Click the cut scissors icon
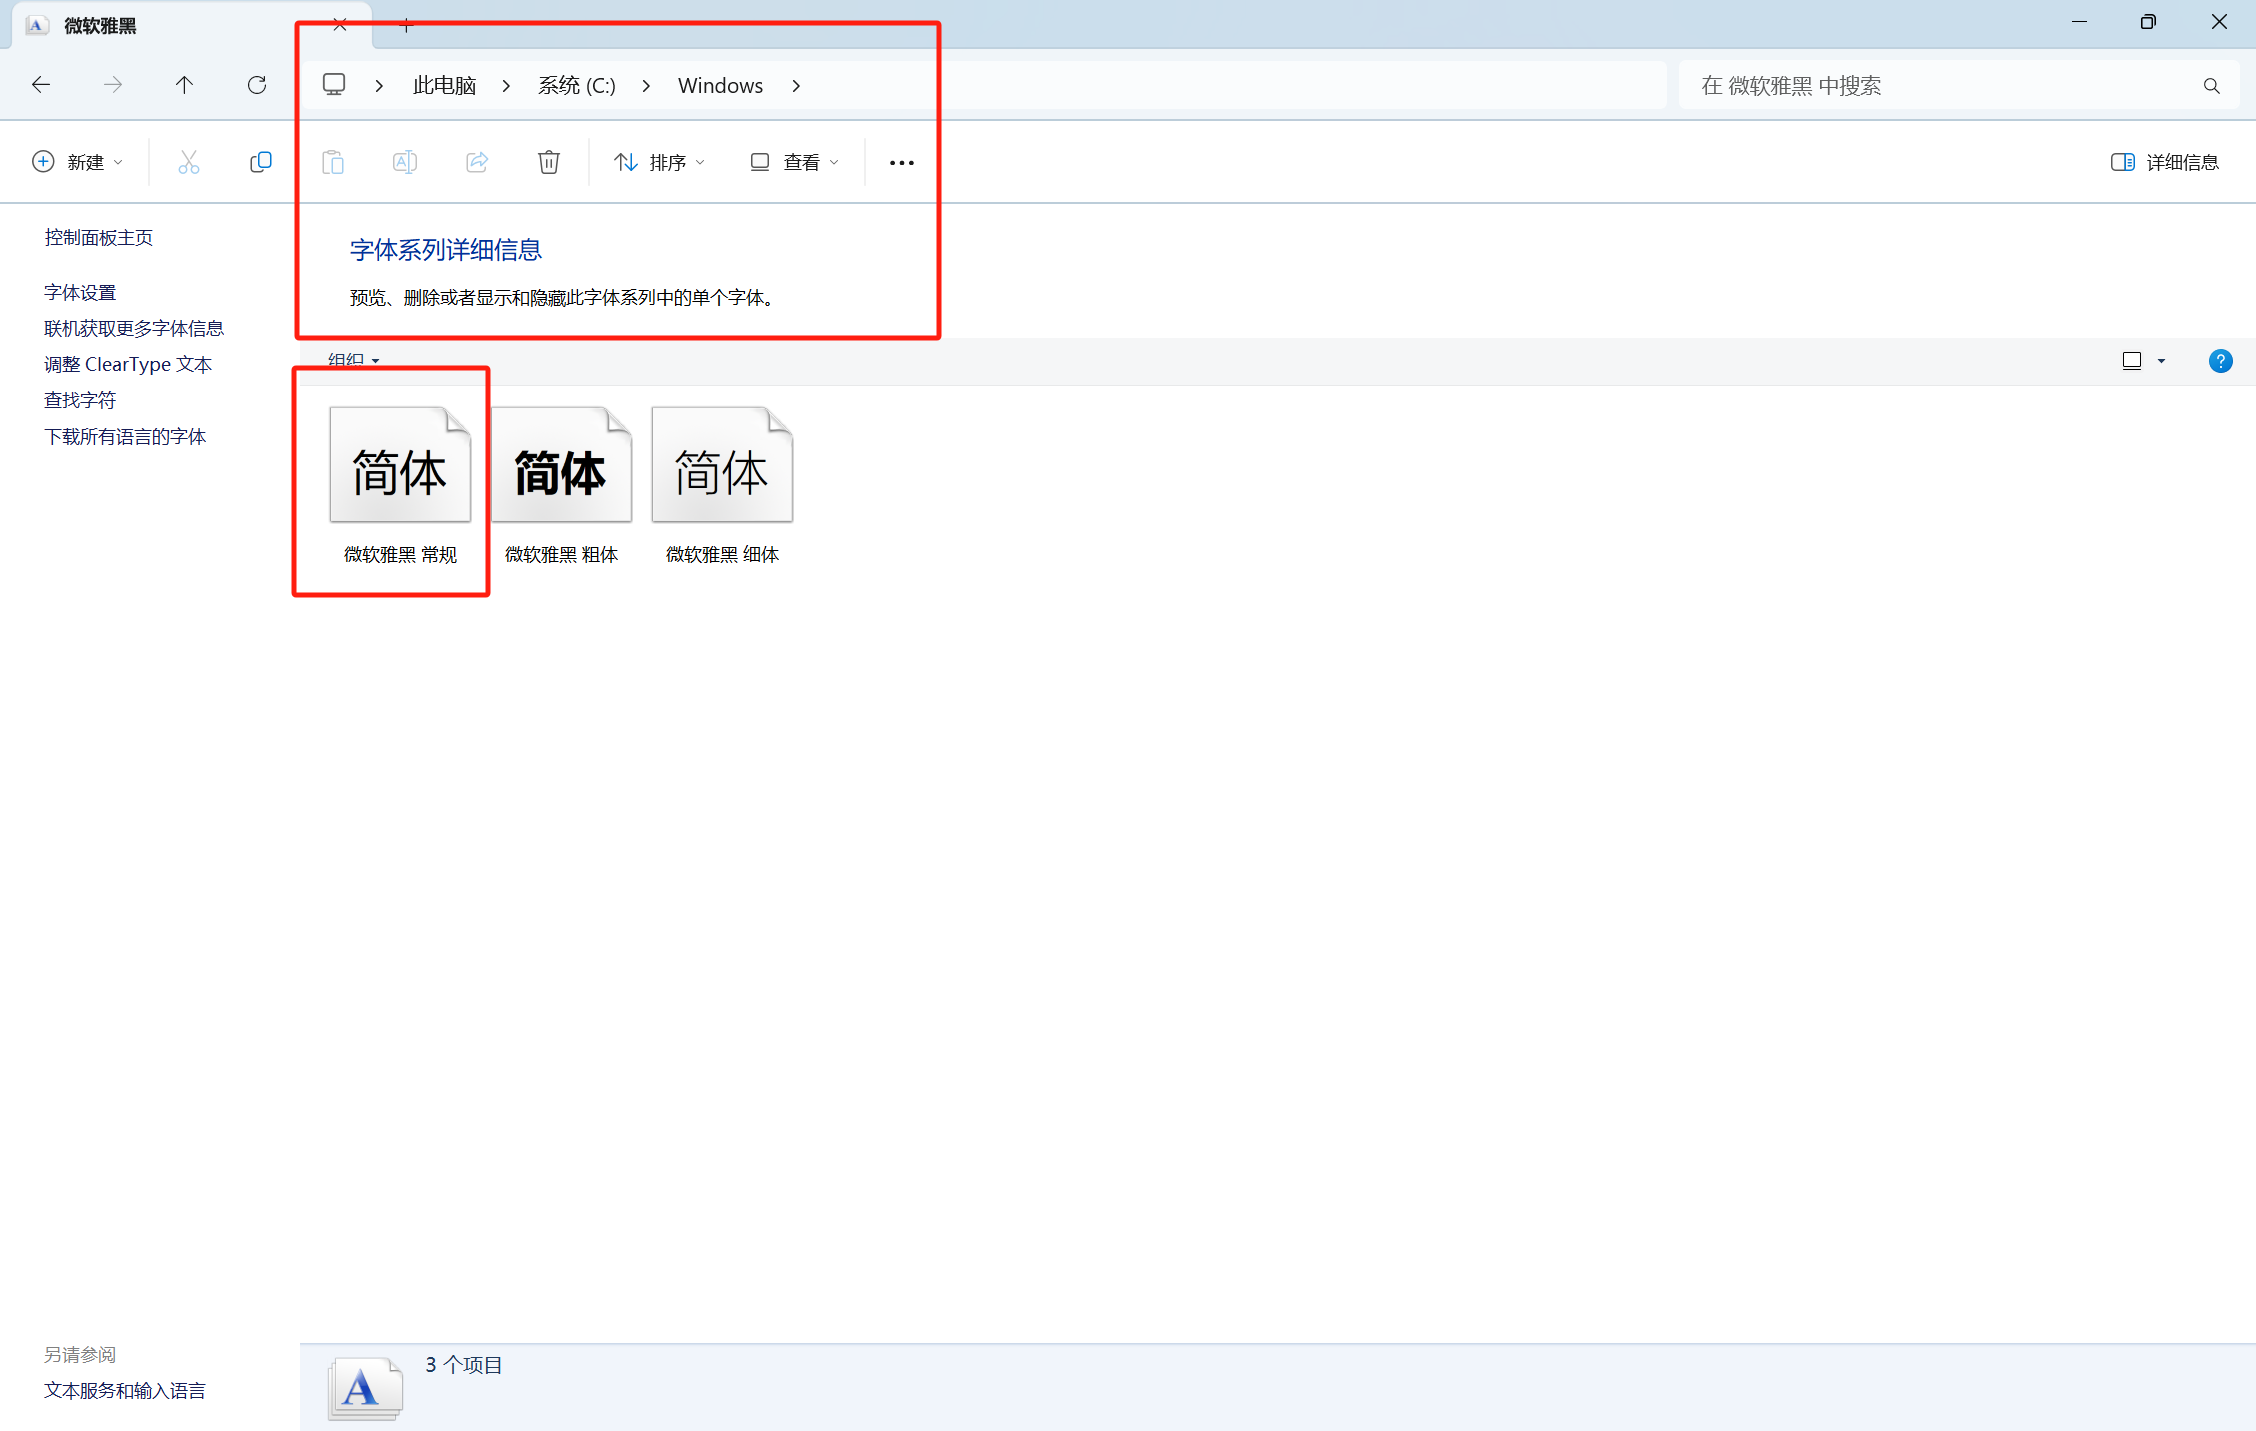This screenshot has width=2256, height=1431. pos(189,162)
